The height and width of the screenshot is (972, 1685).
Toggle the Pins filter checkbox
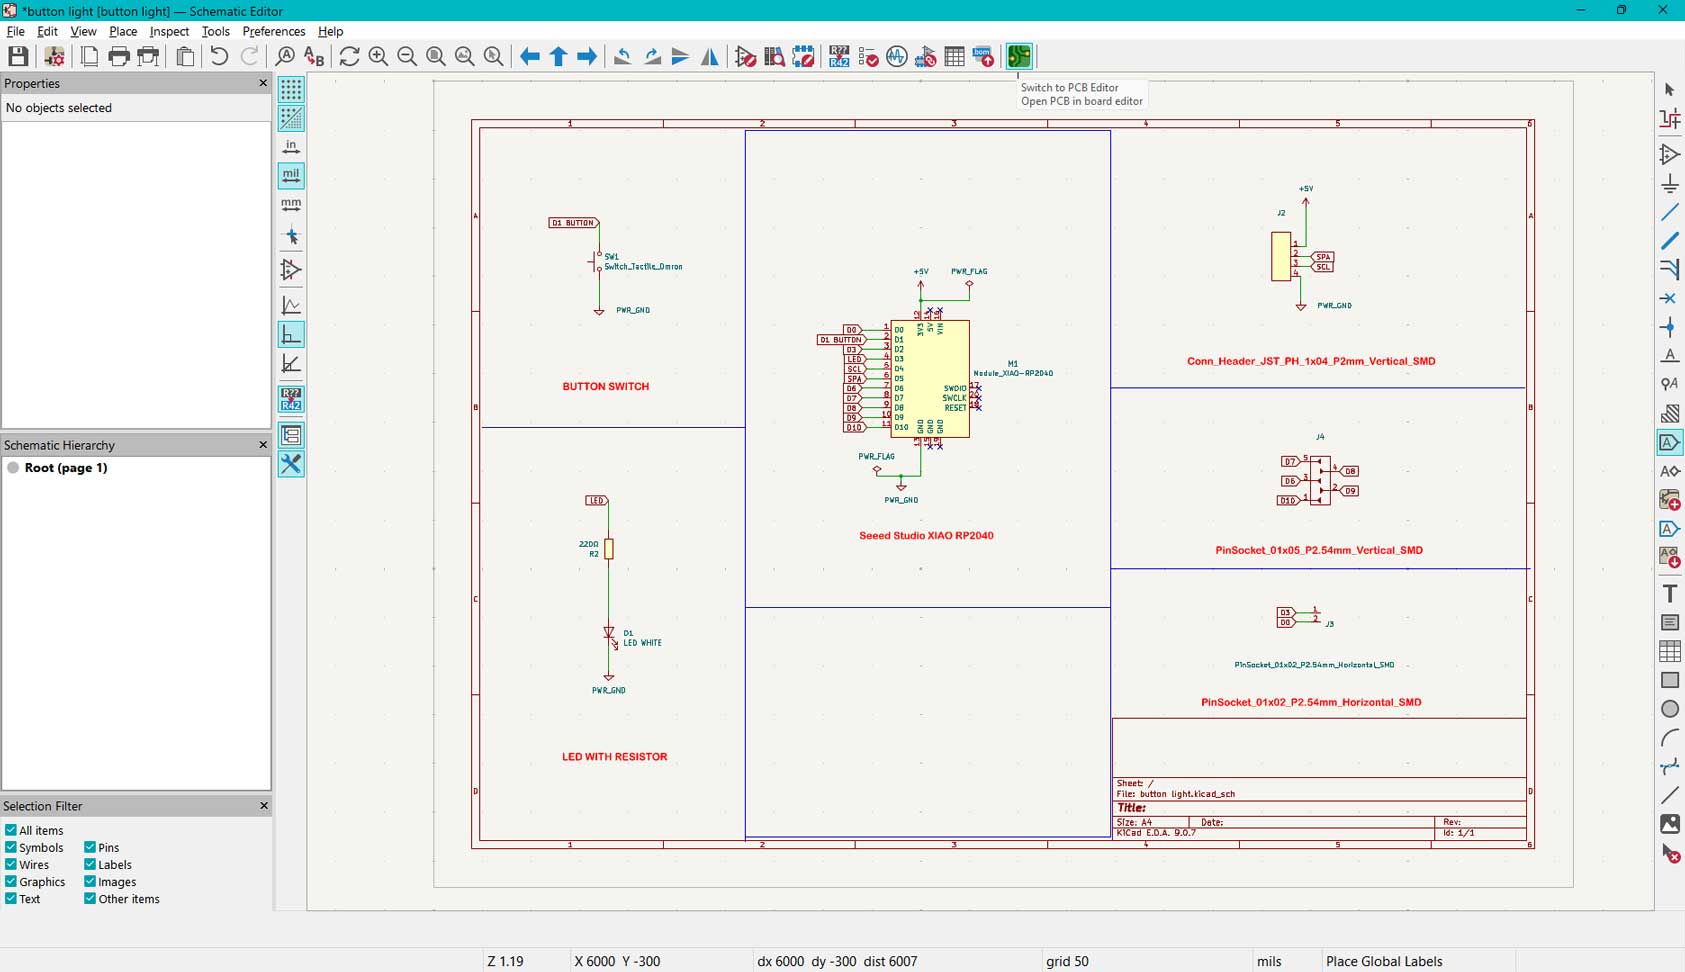(x=90, y=847)
